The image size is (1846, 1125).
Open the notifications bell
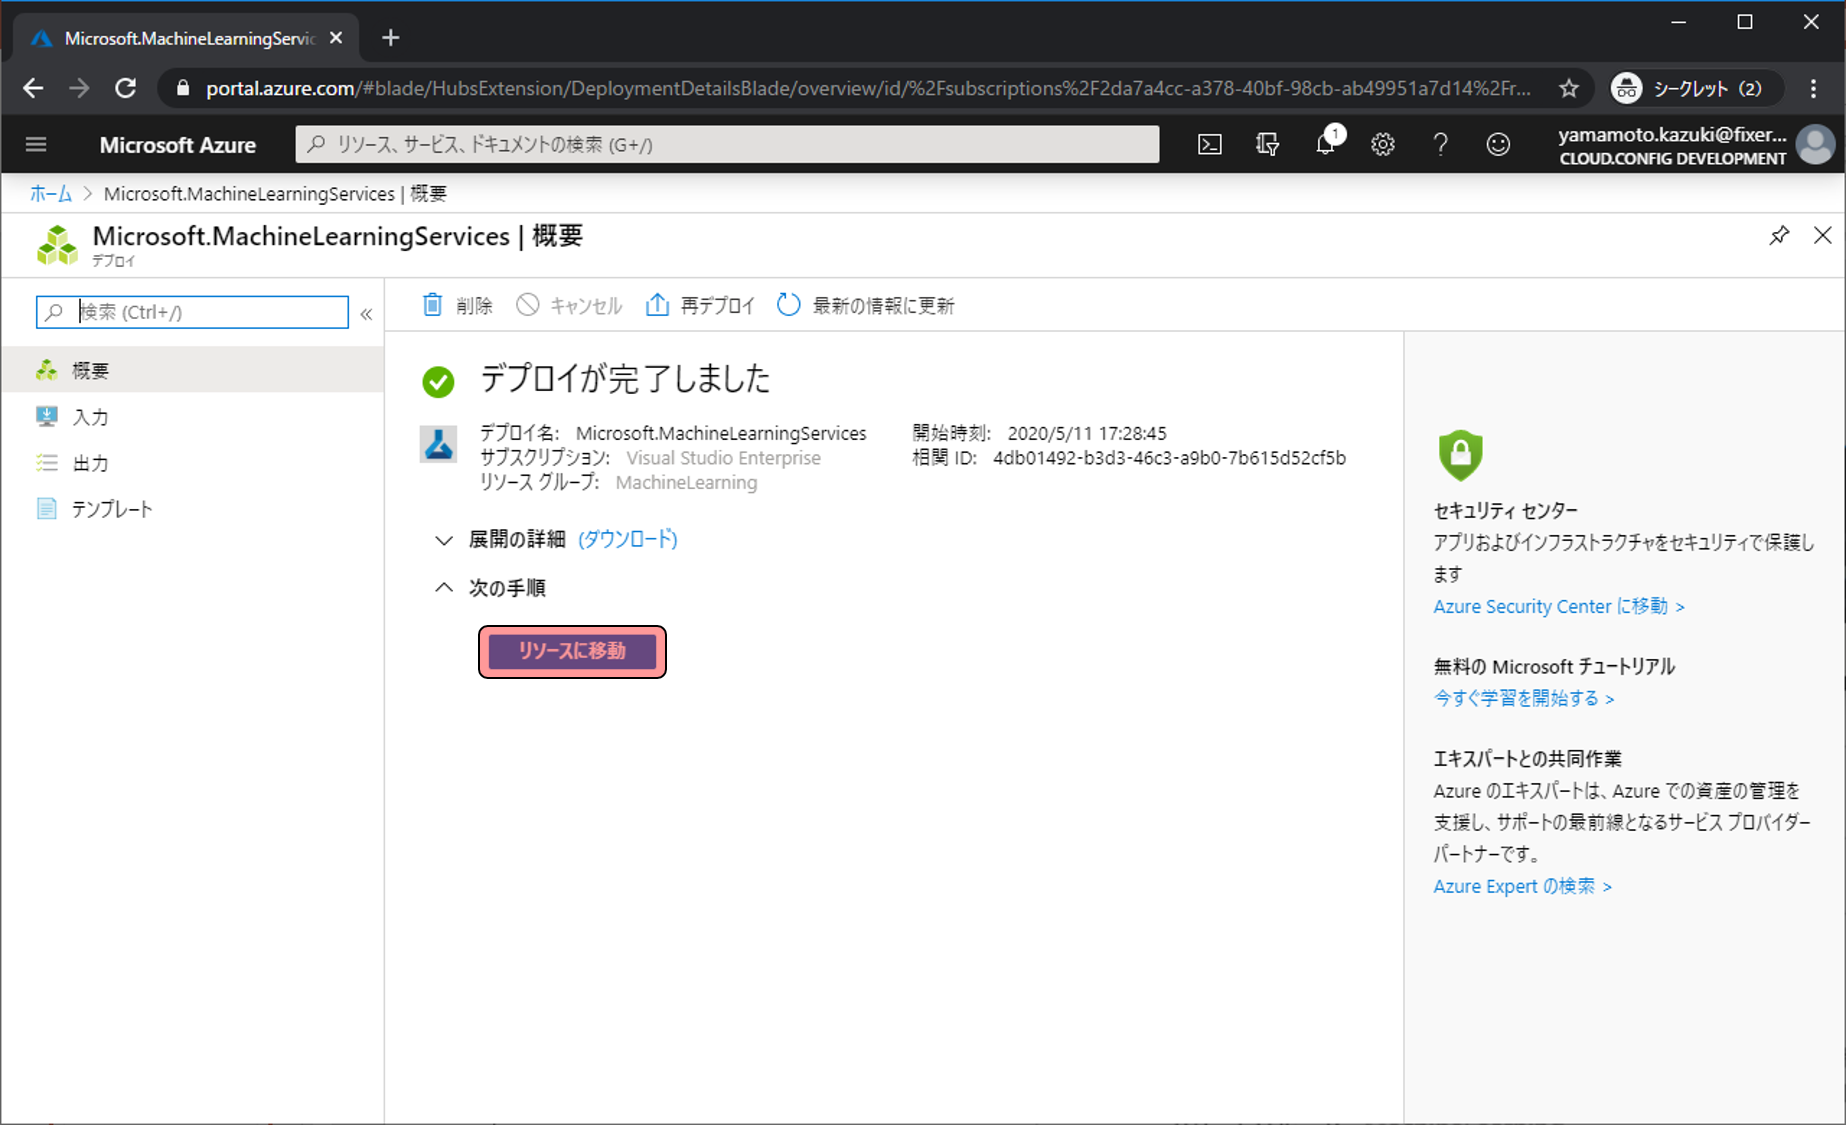click(1325, 145)
